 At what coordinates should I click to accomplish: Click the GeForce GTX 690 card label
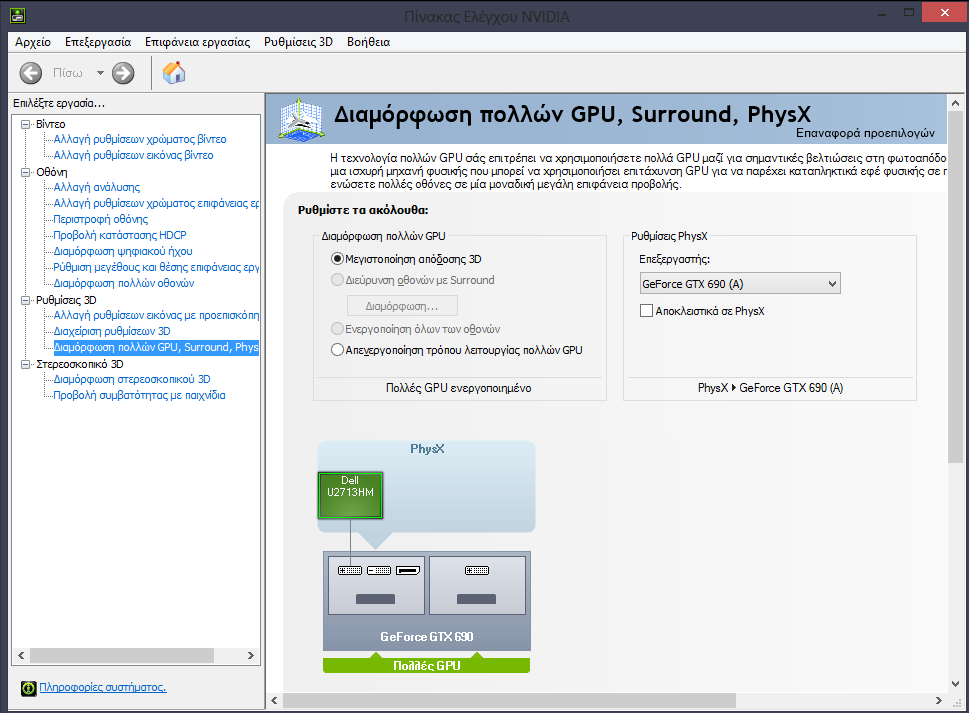pyautogui.click(x=427, y=636)
